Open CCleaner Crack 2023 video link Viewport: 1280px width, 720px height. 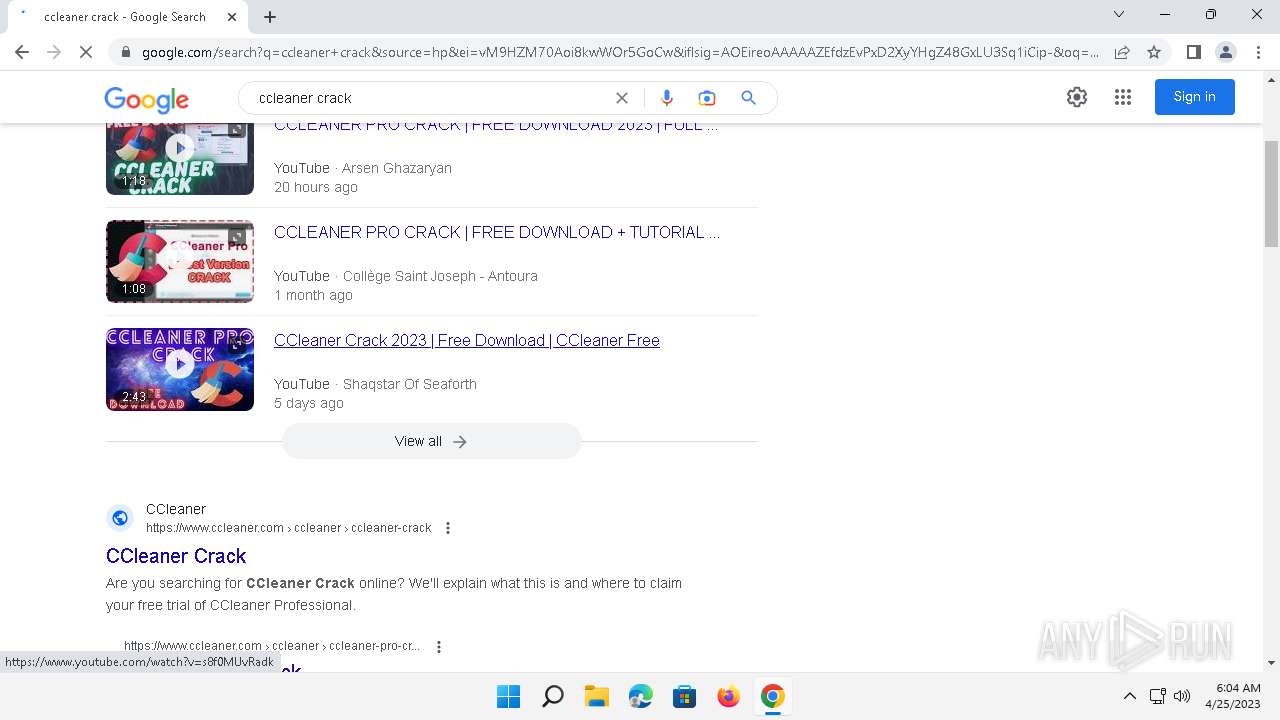click(x=467, y=340)
